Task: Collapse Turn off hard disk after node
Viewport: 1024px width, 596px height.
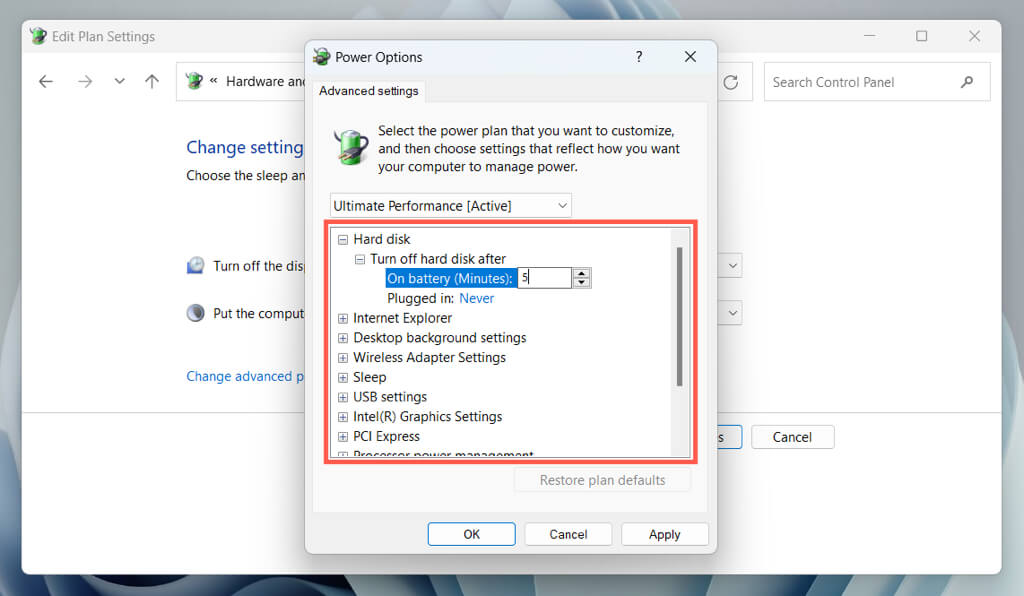Action: pyautogui.click(x=360, y=259)
